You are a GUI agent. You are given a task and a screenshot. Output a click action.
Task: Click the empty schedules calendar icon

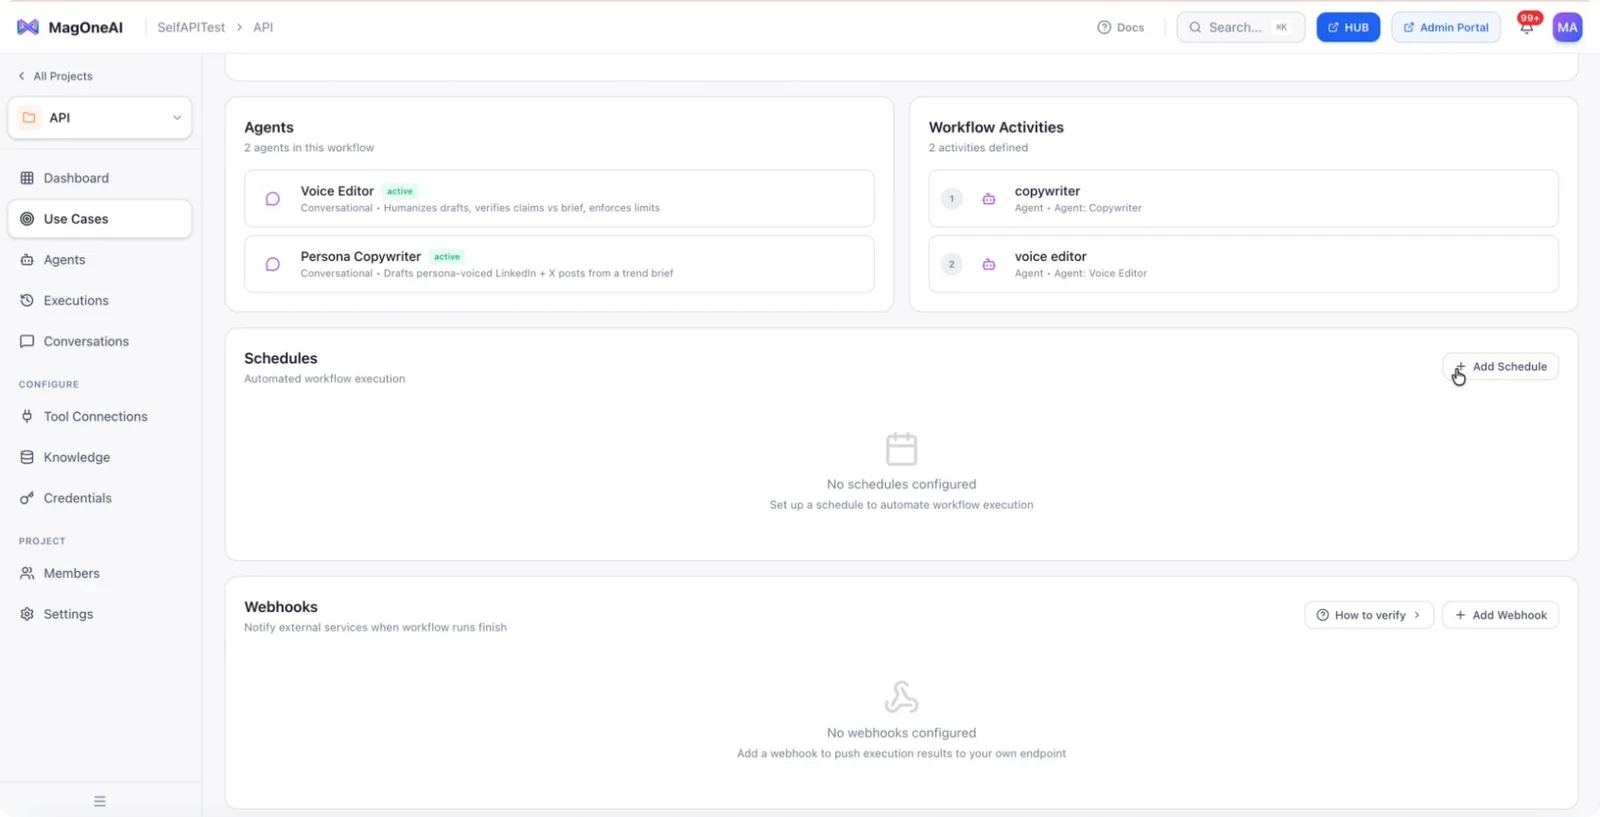point(901,449)
